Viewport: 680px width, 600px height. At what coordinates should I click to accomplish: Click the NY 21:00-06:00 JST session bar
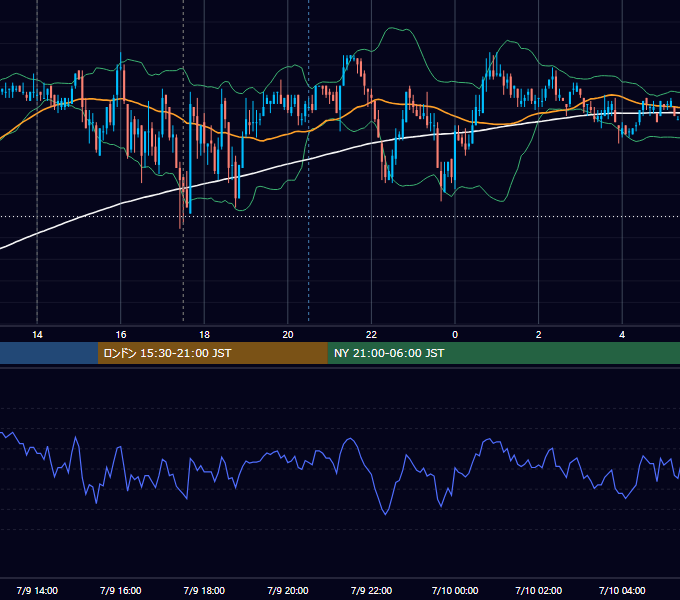(x=503, y=353)
